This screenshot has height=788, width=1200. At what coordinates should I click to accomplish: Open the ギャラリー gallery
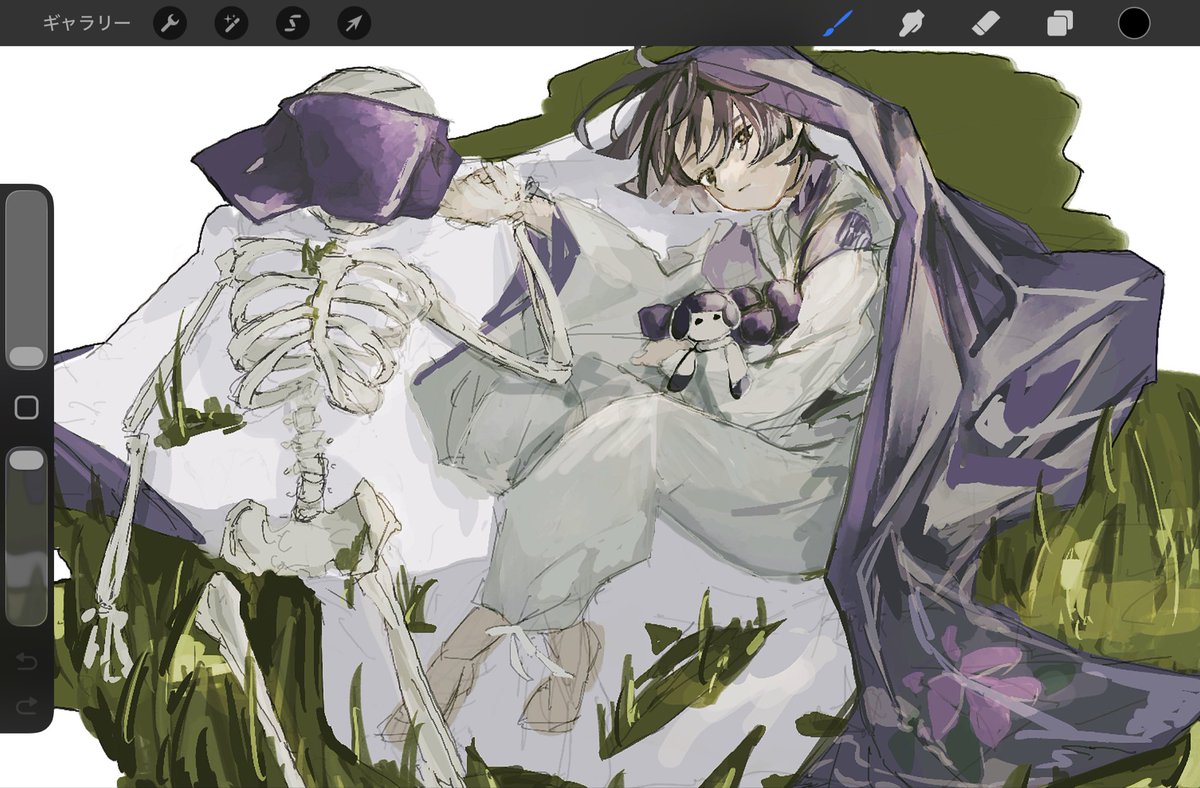[86, 23]
